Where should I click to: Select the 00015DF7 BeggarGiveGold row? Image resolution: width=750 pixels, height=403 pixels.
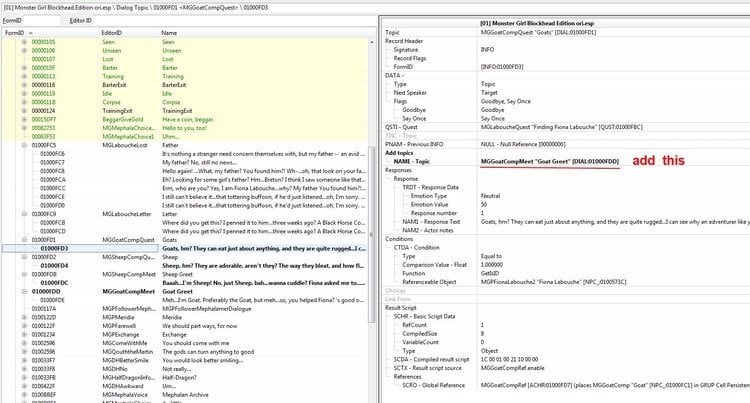(x=185, y=120)
